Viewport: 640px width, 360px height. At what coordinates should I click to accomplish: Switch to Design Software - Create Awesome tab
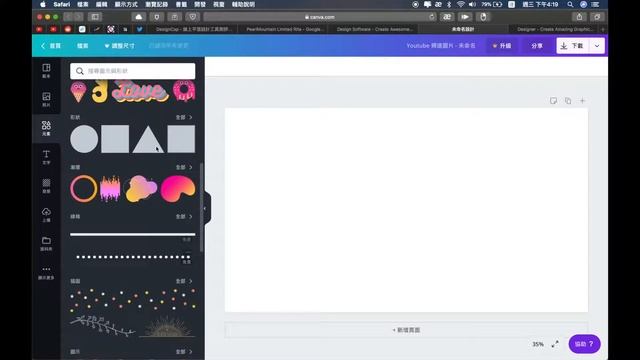pyautogui.click(x=374, y=29)
